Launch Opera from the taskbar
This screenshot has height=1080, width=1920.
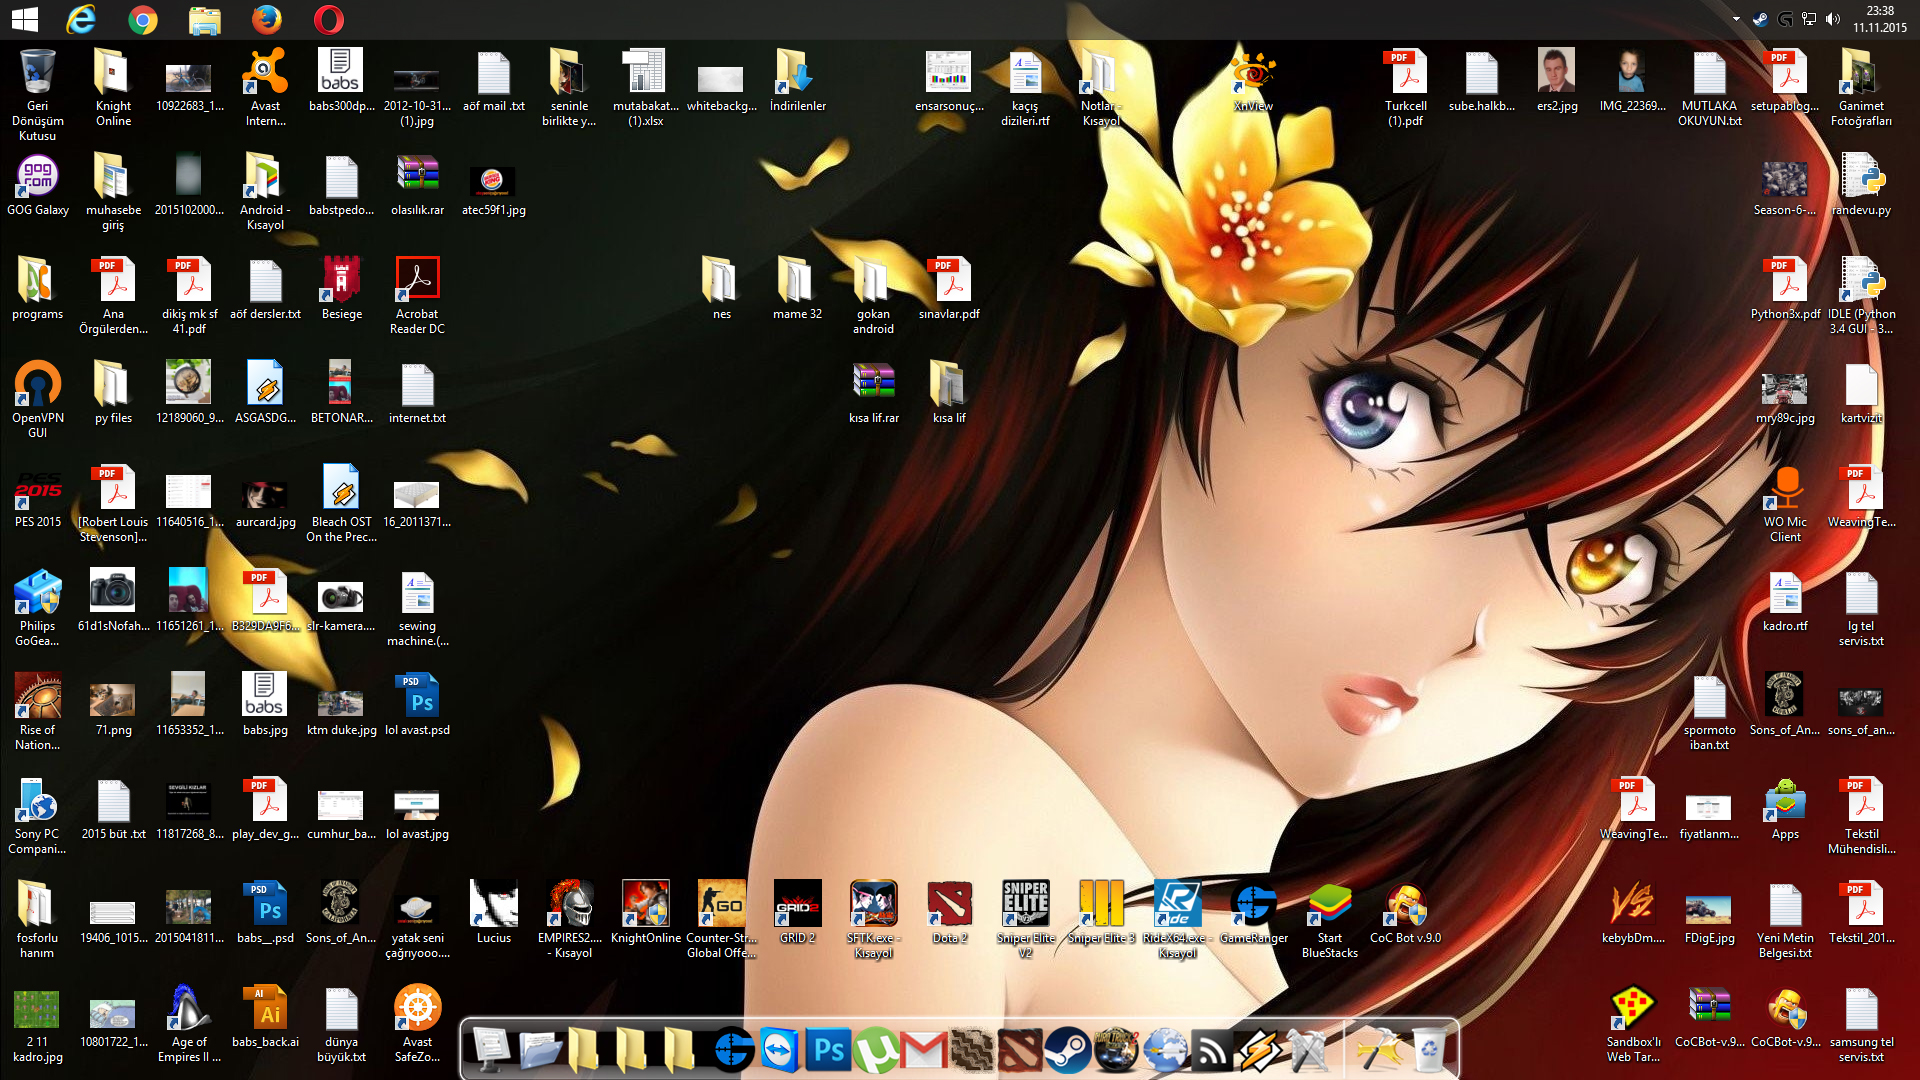[329, 19]
